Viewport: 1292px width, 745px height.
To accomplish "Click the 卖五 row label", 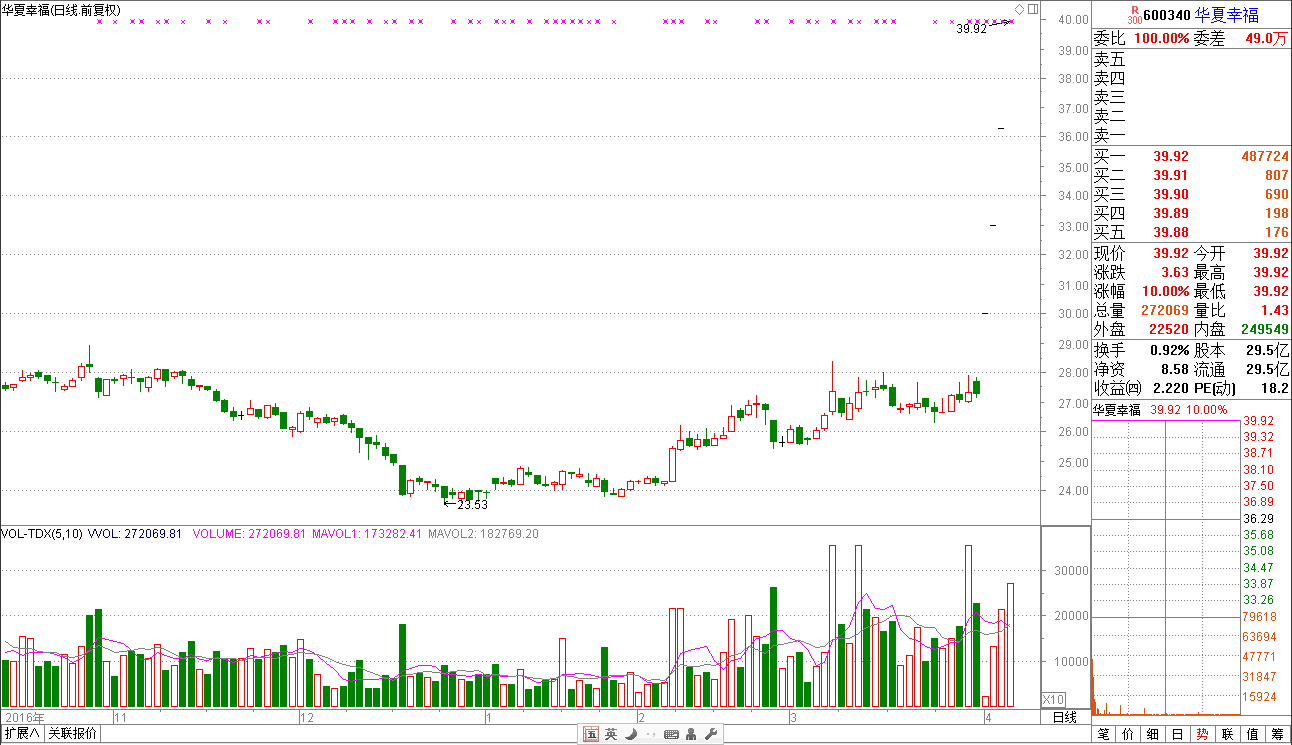I will point(1110,60).
